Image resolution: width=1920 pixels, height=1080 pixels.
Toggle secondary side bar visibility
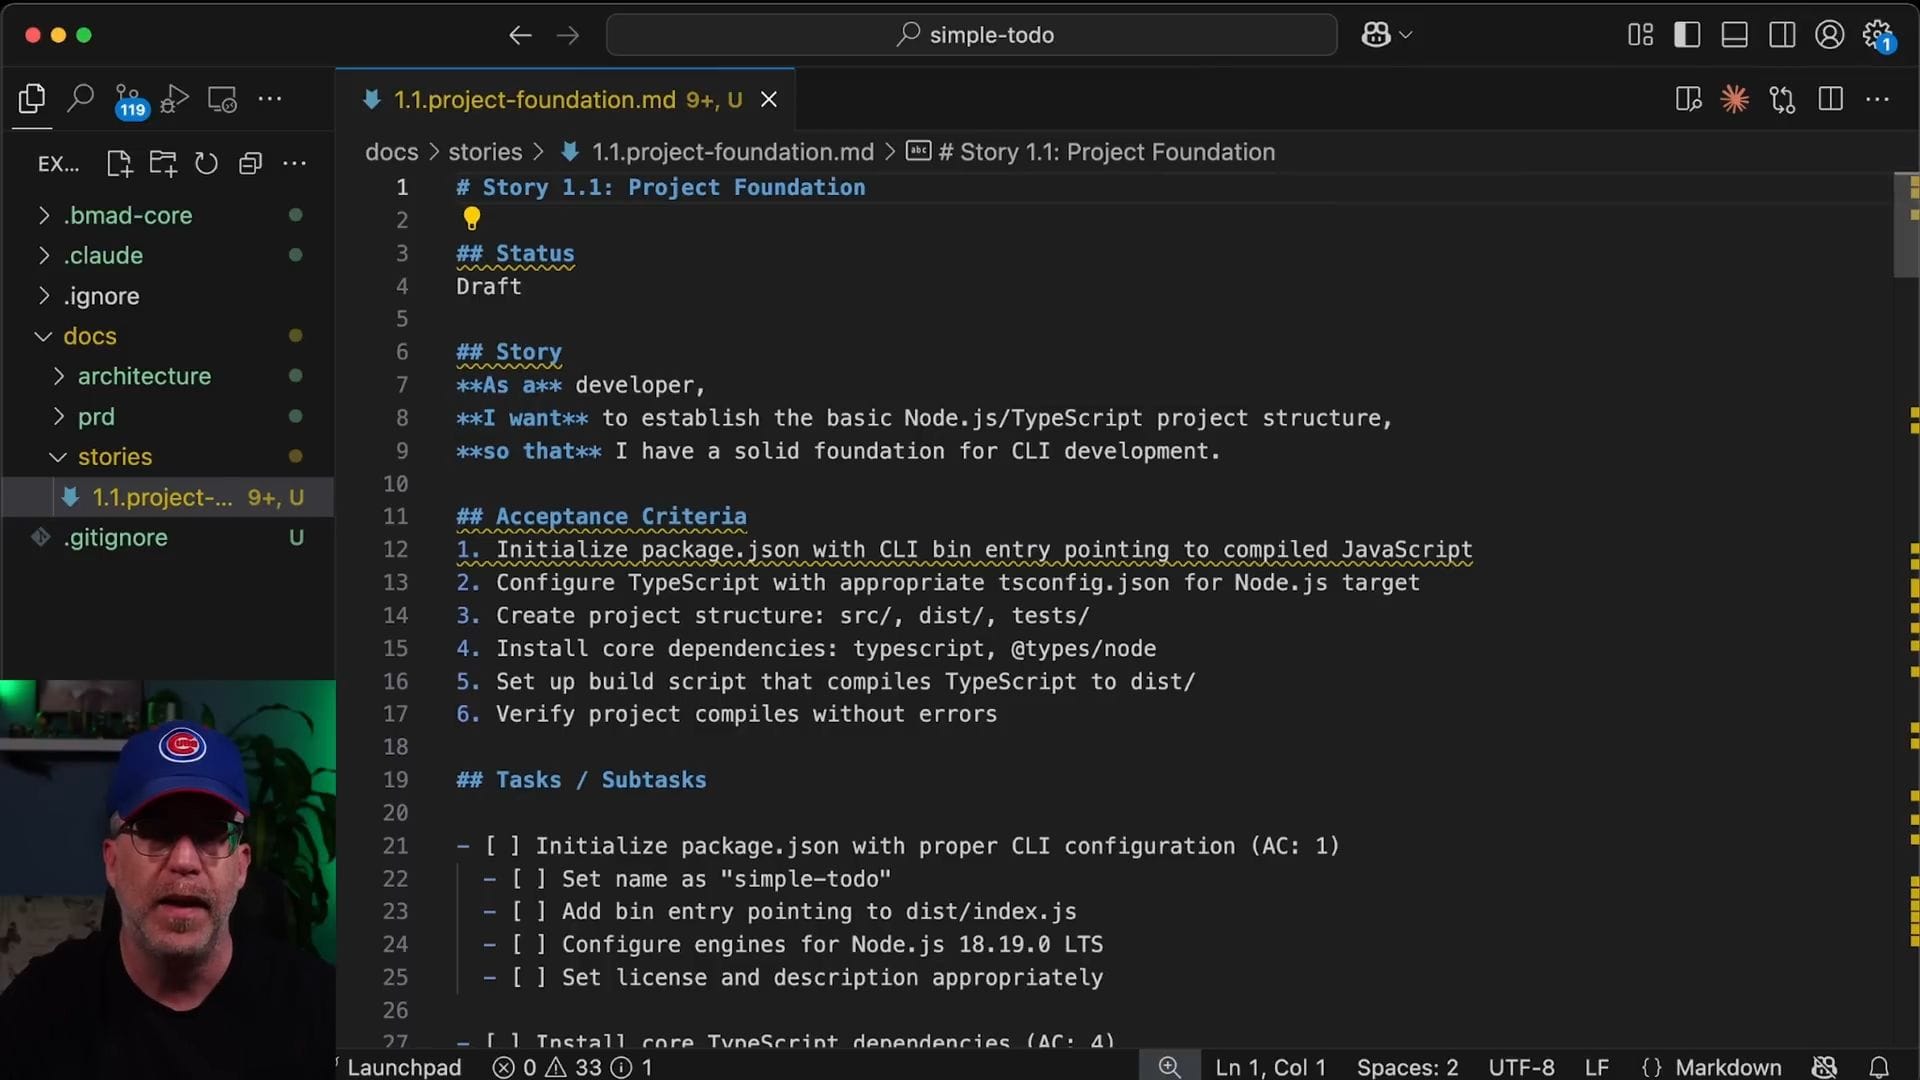click(1782, 35)
